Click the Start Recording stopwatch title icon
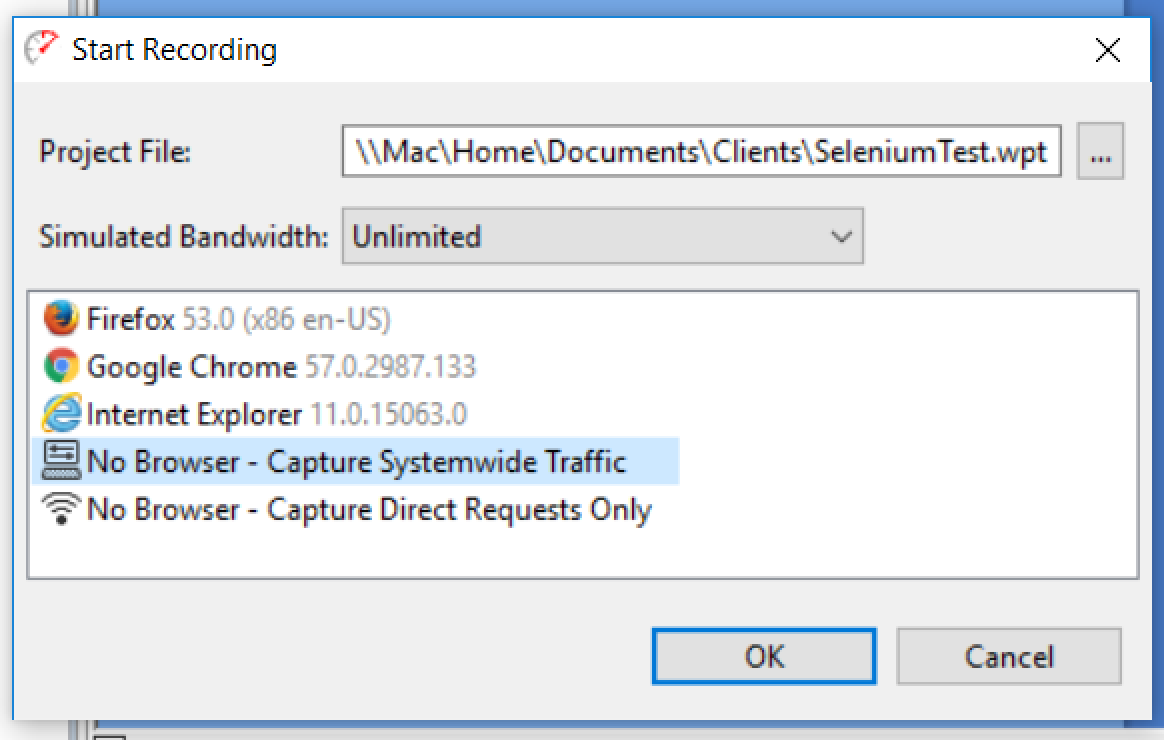 click(x=40, y=49)
